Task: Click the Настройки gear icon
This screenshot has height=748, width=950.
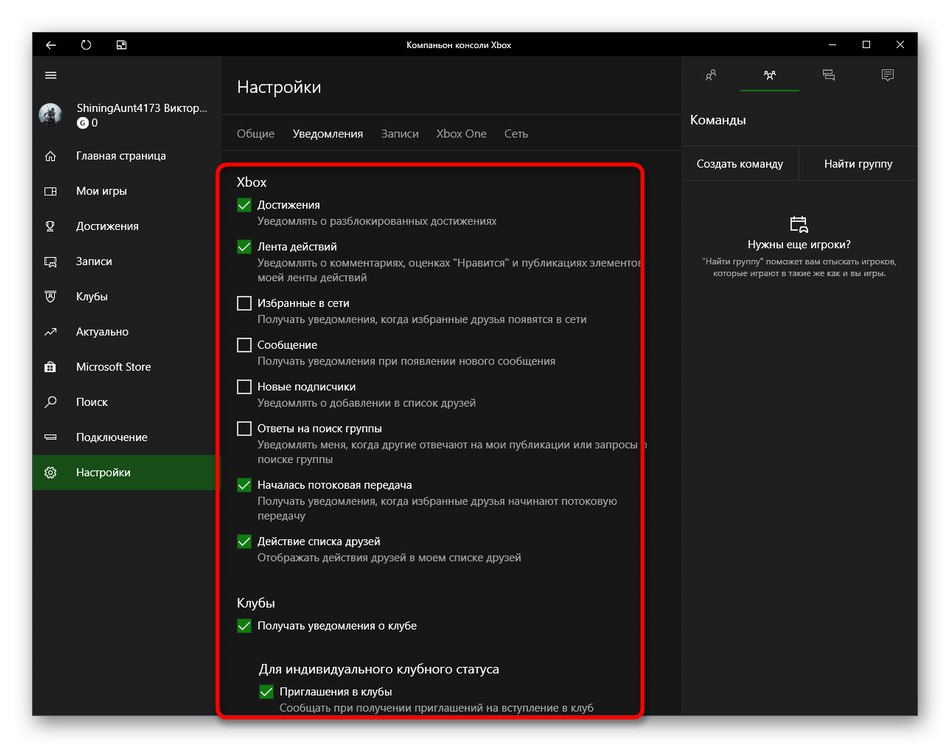Action: (50, 472)
